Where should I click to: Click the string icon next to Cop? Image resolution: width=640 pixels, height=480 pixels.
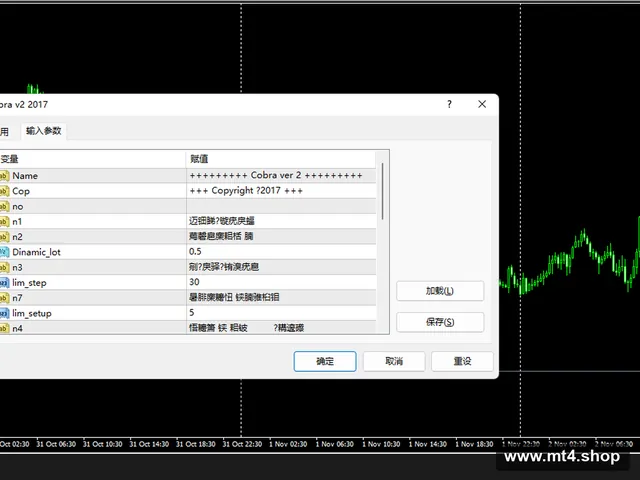point(4,191)
